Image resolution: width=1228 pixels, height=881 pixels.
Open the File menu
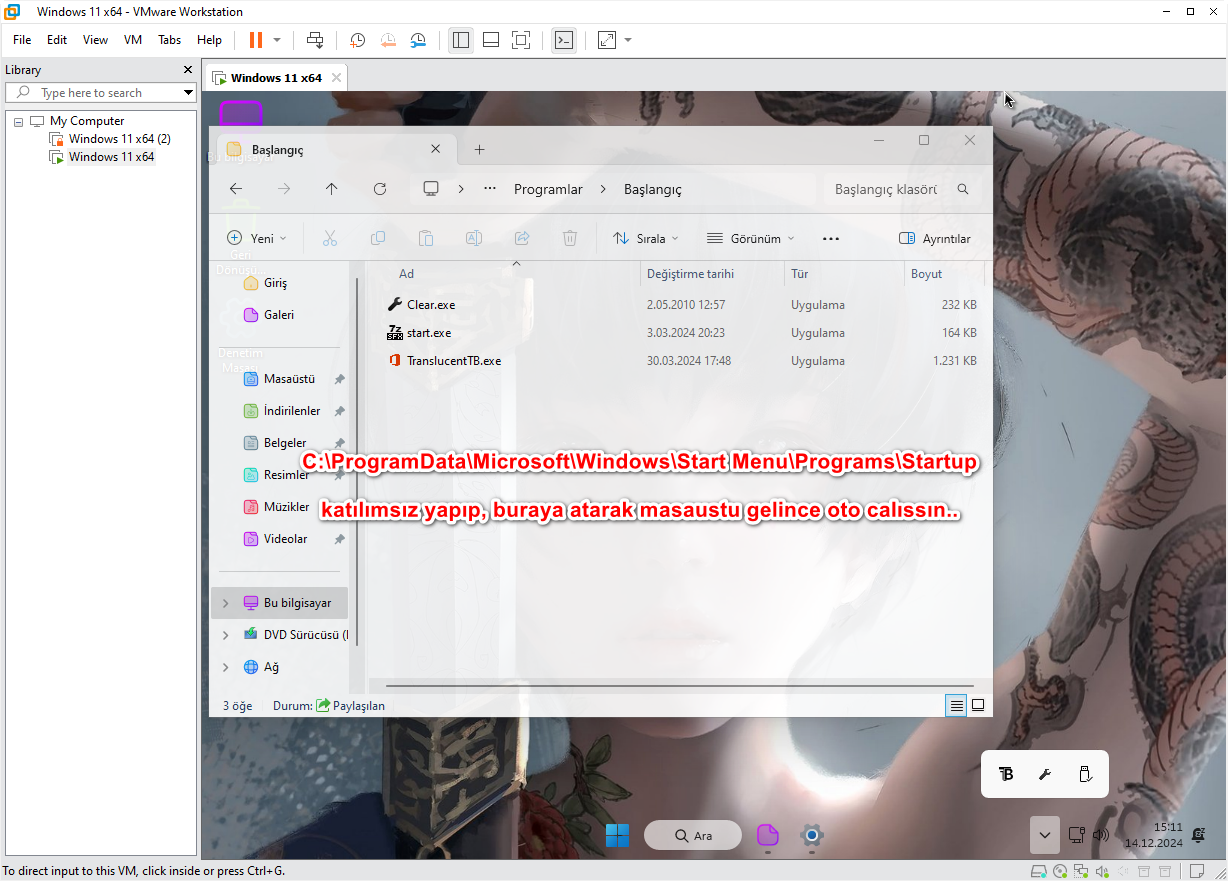pyautogui.click(x=22, y=40)
